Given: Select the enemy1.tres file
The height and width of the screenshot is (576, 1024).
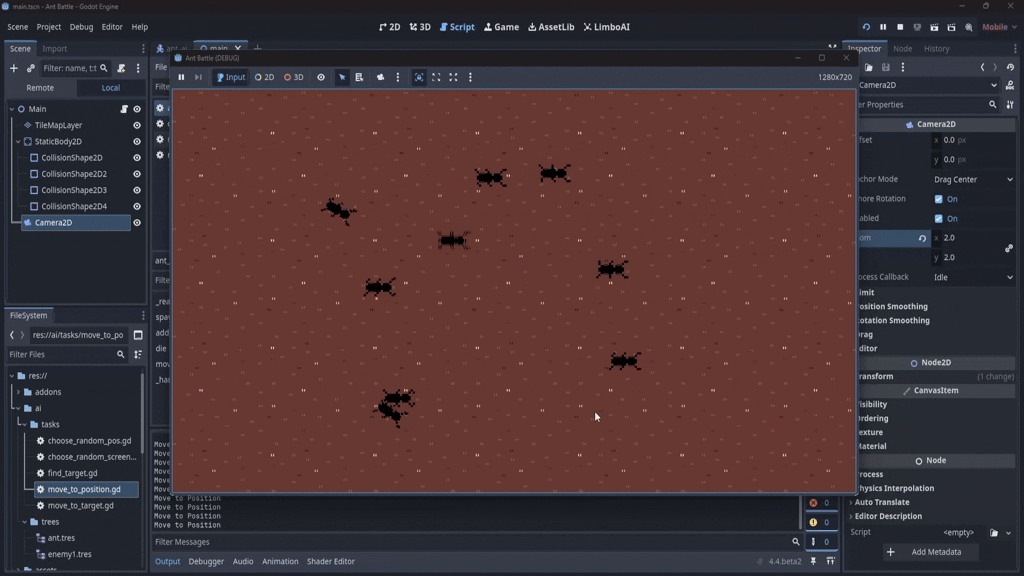Looking at the screenshot, I should (x=69, y=554).
